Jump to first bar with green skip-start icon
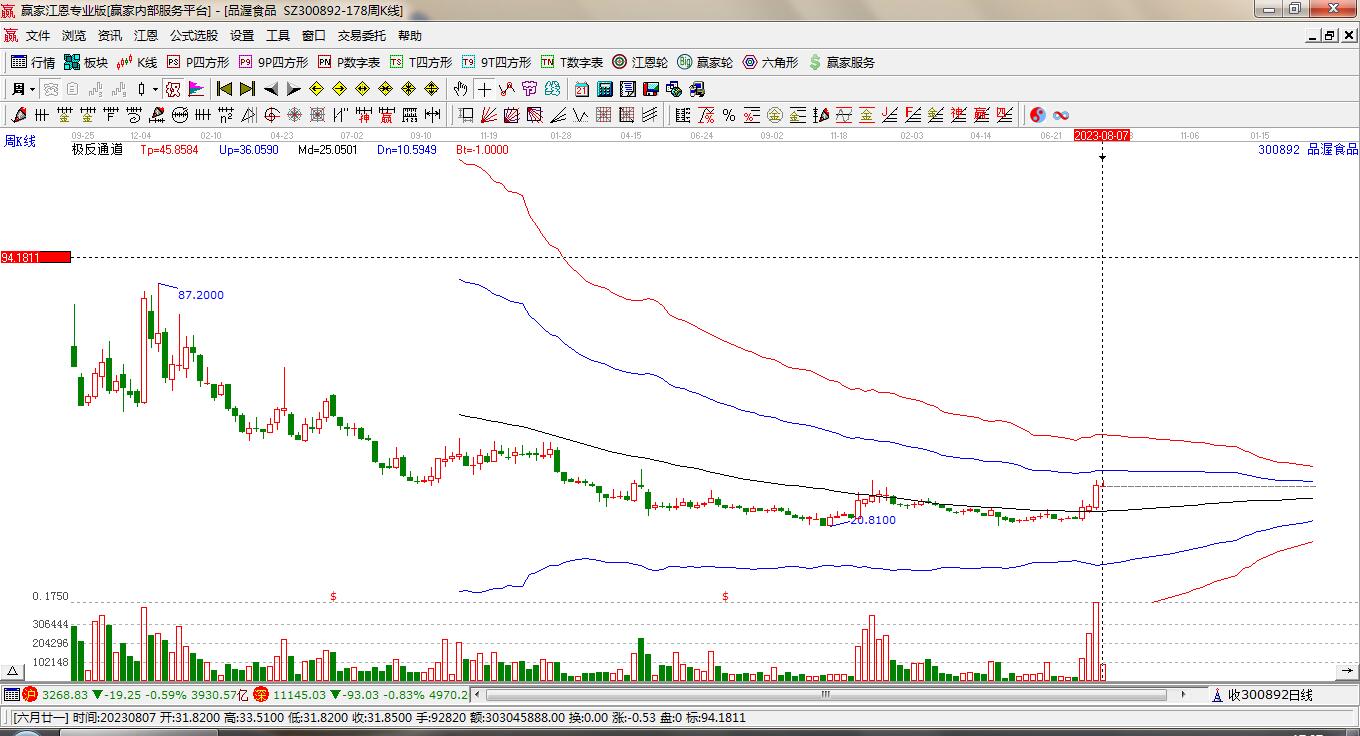This screenshot has width=1360, height=736. [224, 89]
